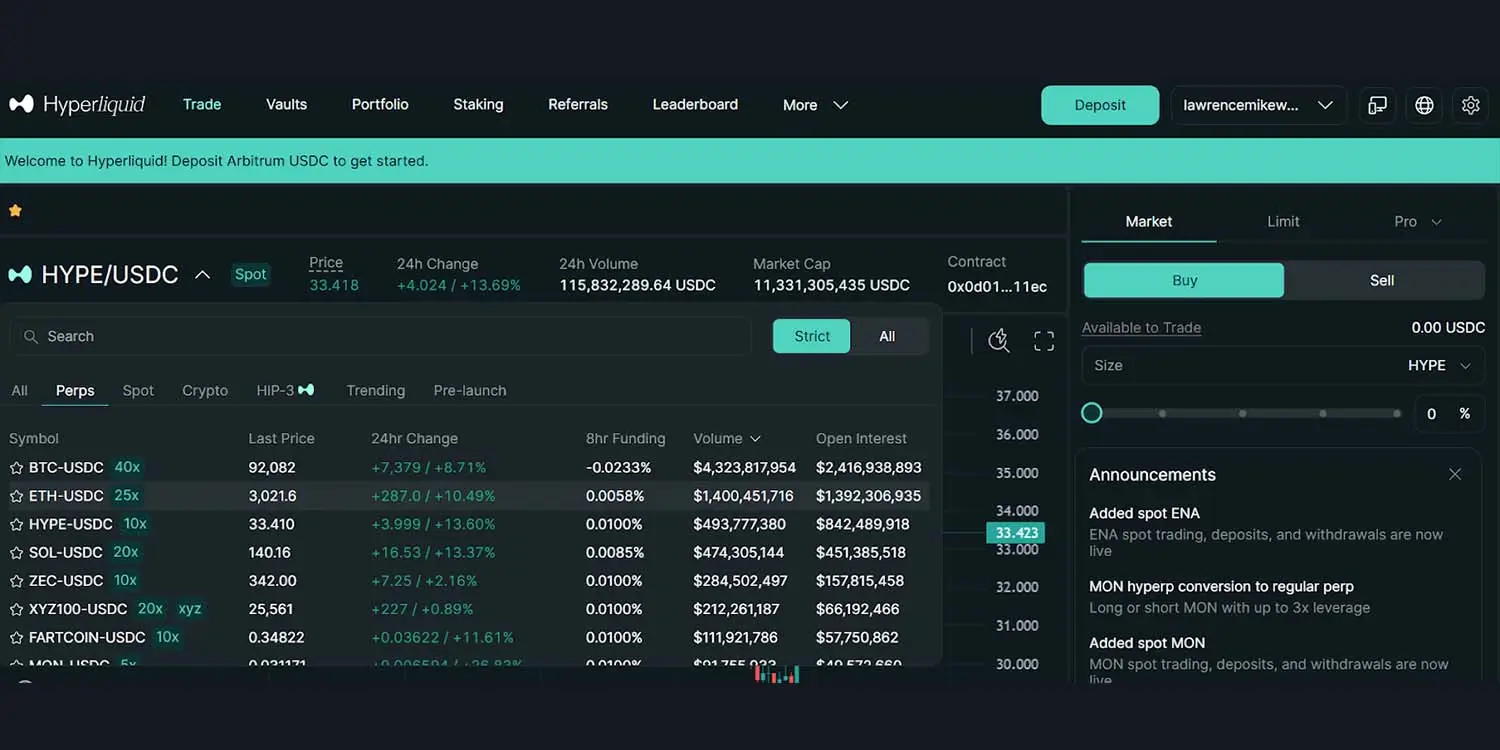Select the Sell side toggle
The height and width of the screenshot is (750, 1500).
coord(1381,281)
